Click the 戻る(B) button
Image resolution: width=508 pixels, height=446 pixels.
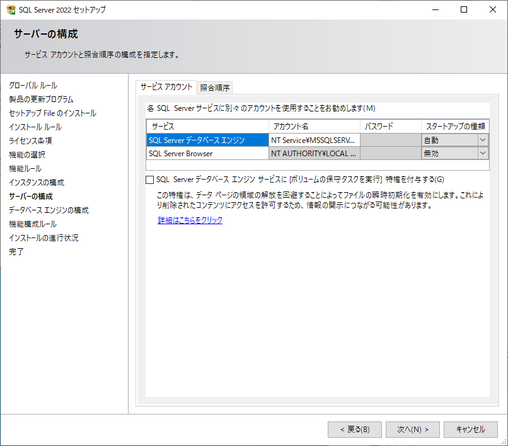click(355, 429)
